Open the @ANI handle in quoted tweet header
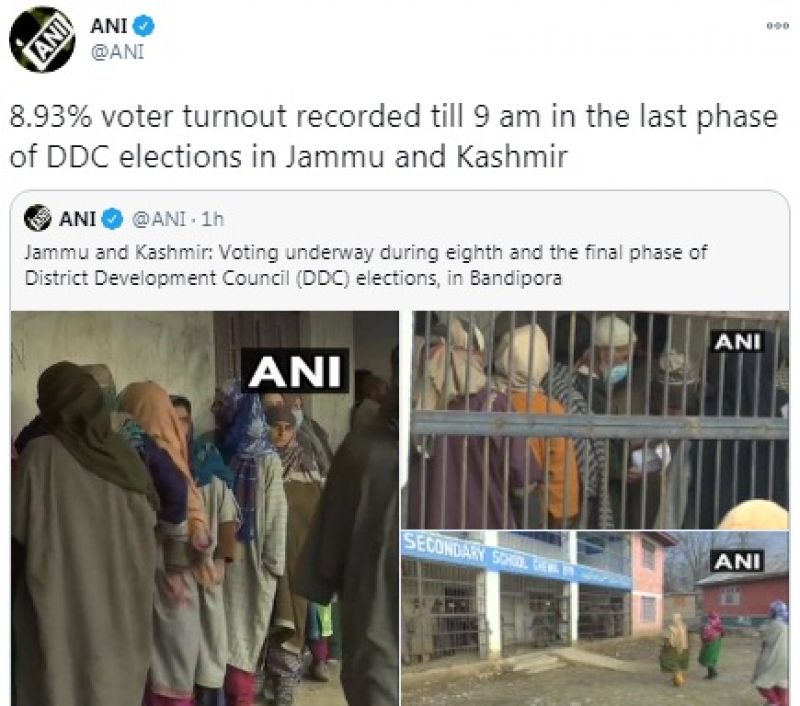The image size is (800, 706). pos(159,219)
